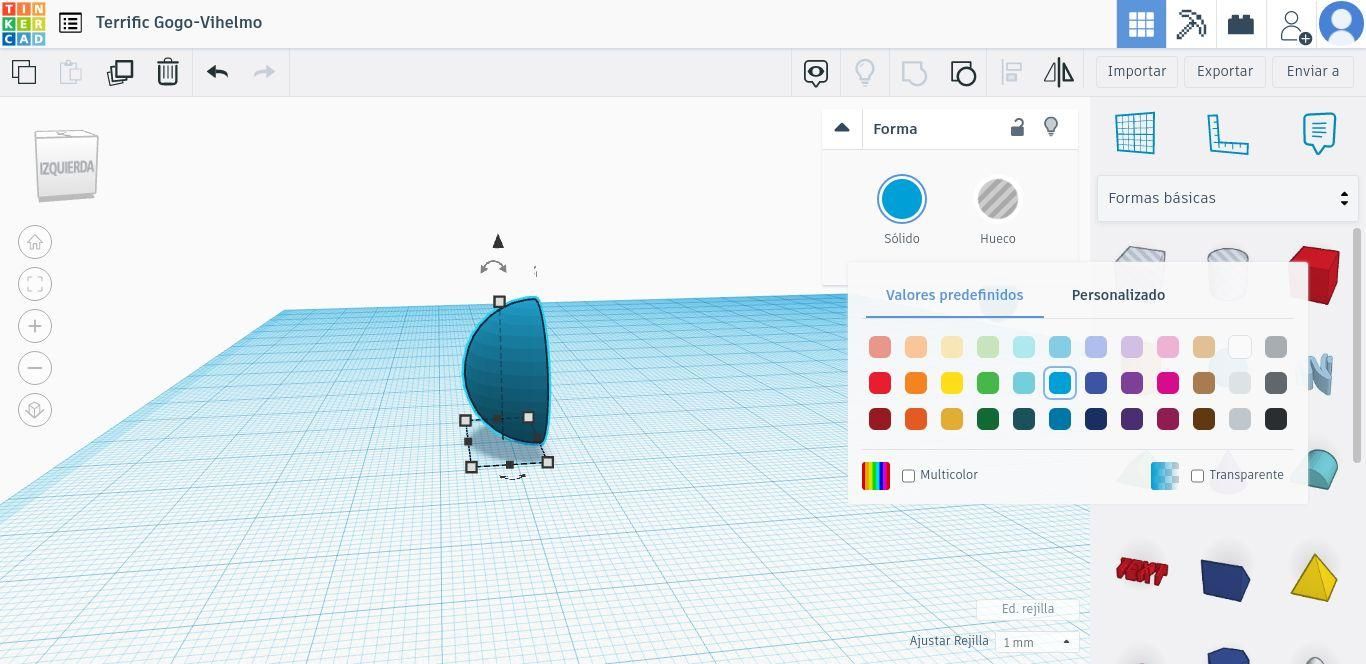Switch to Valores predefinidos tab
1366x664 pixels.
coord(954,295)
